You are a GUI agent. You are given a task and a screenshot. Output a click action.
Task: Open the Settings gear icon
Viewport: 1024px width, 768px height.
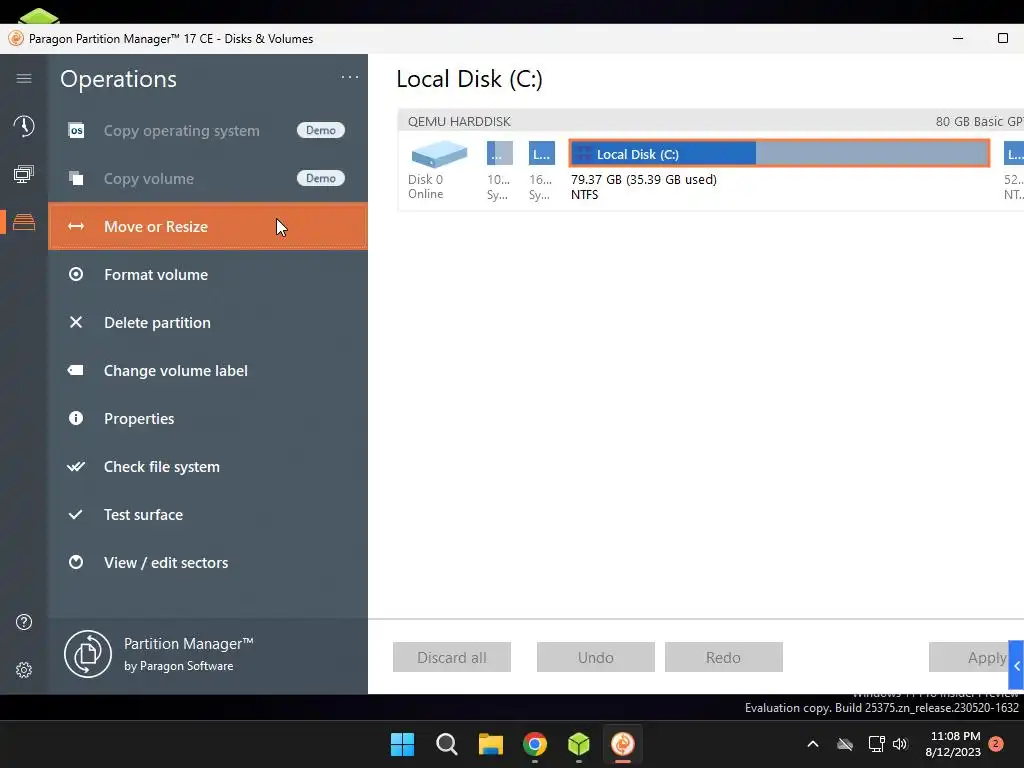coord(24,670)
